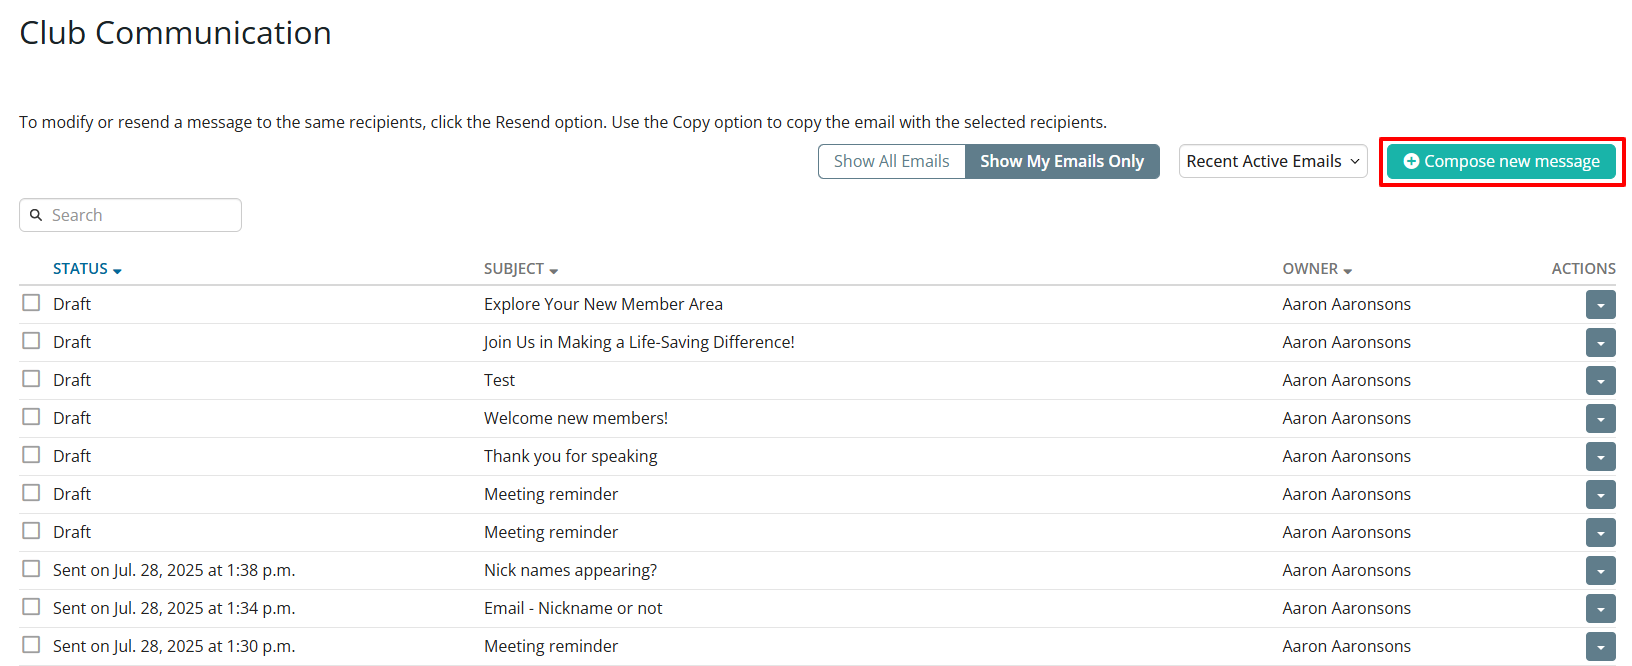
Task: Open the Recent Active Emails dropdown
Action: pyautogui.click(x=1272, y=161)
